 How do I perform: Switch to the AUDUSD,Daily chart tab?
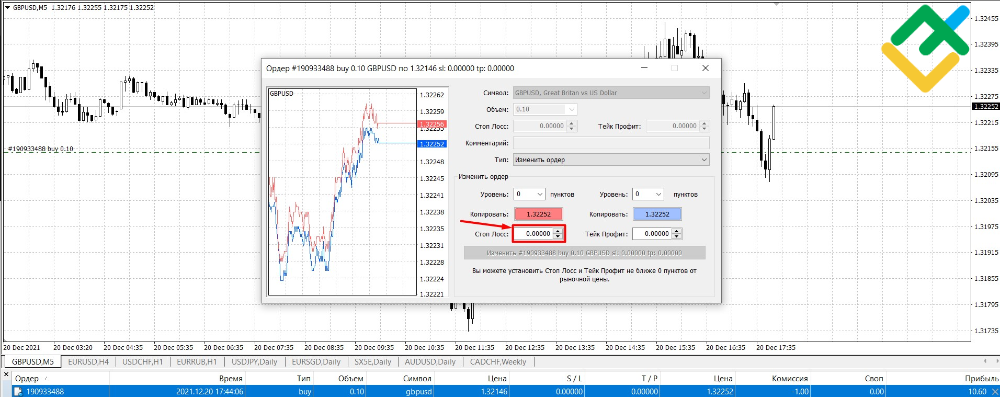[431, 362]
